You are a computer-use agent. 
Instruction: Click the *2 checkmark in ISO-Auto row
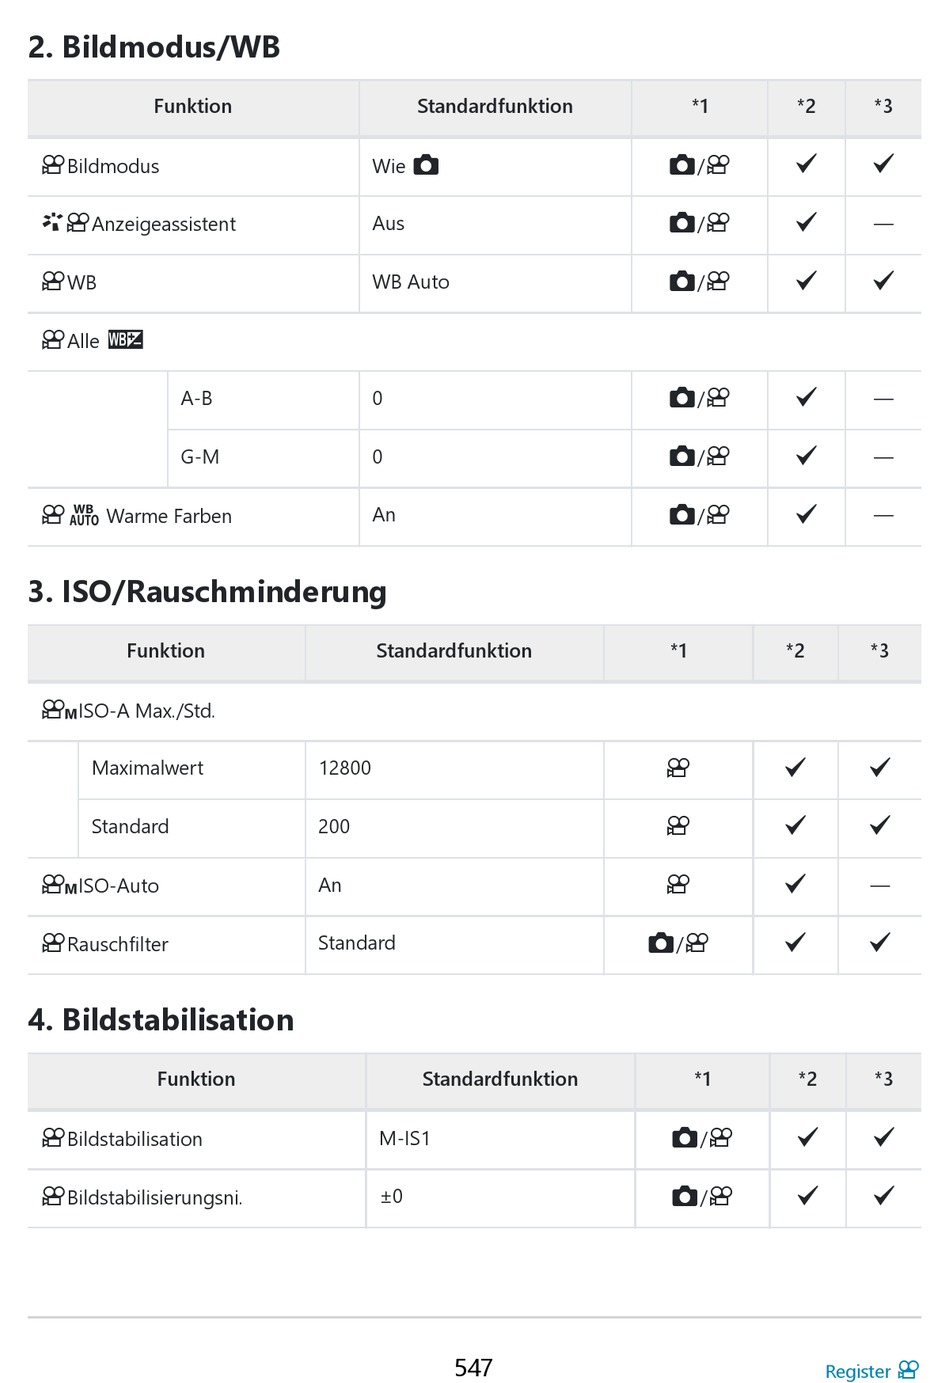(795, 884)
